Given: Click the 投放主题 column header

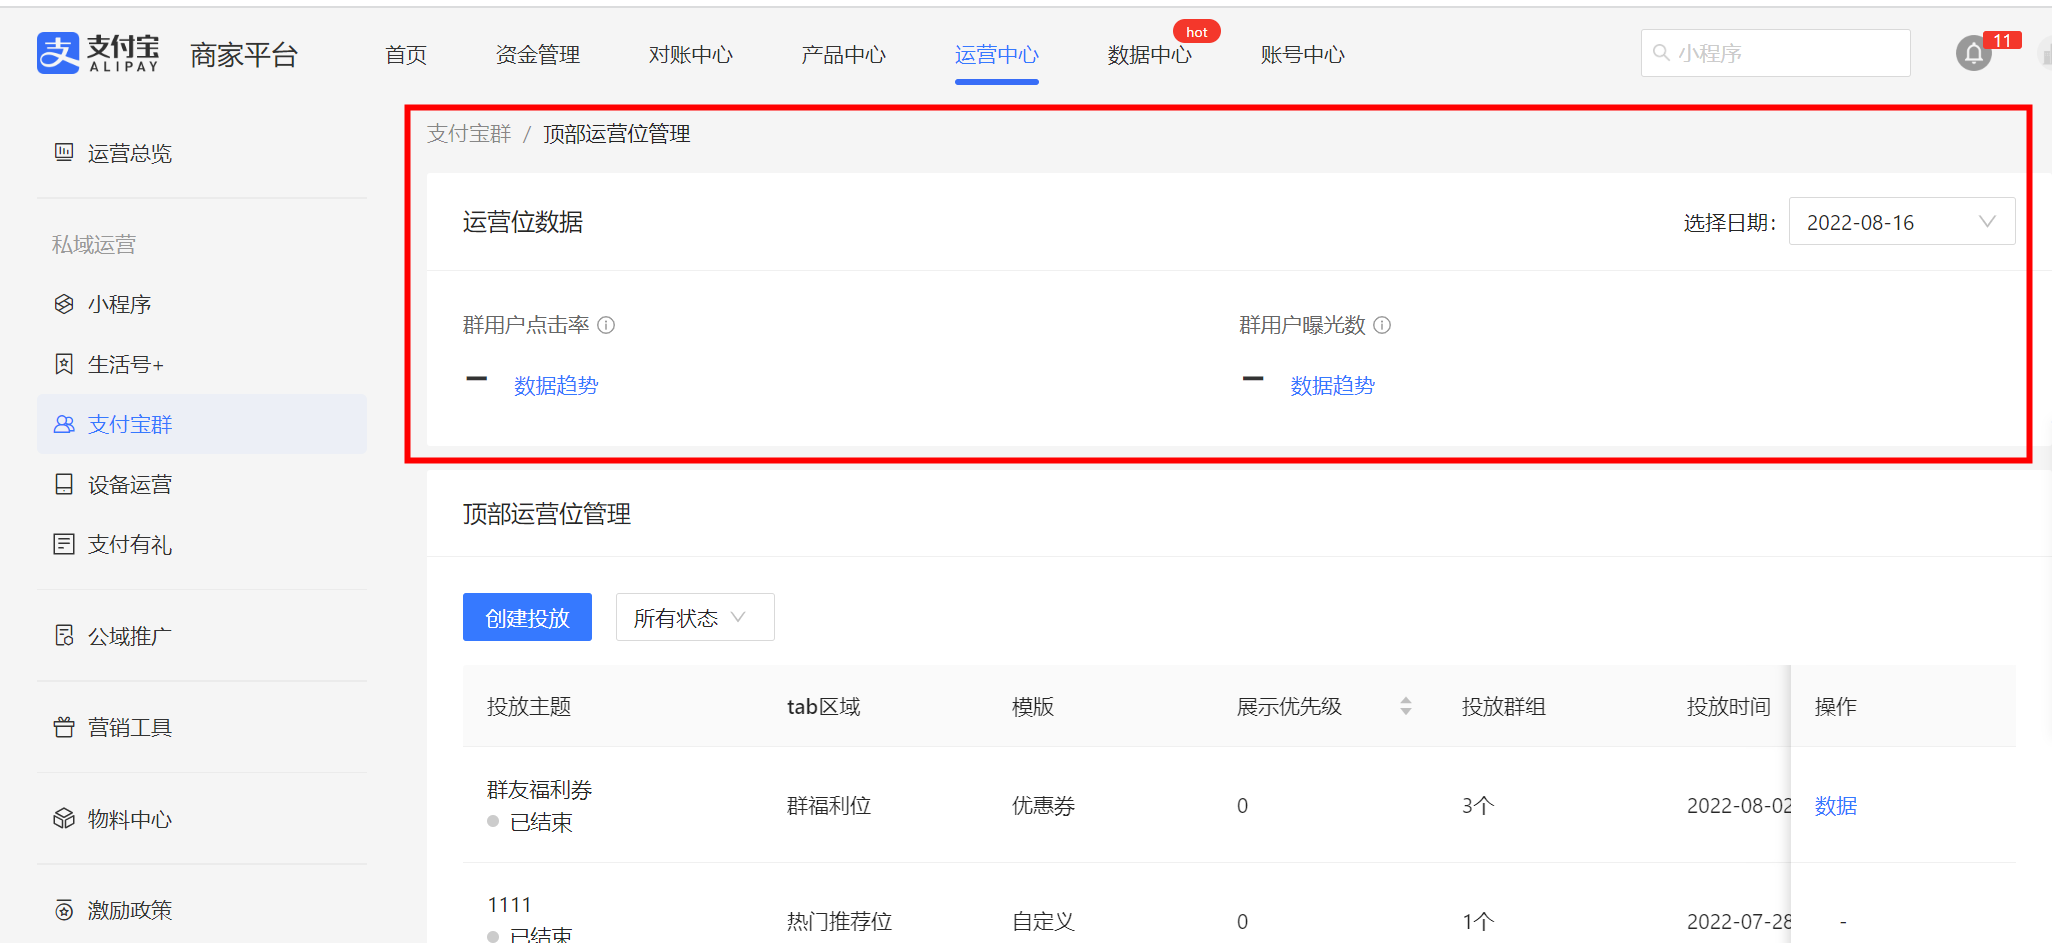Looking at the screenshot, I should pyautogui.click(x=529, y=706).
